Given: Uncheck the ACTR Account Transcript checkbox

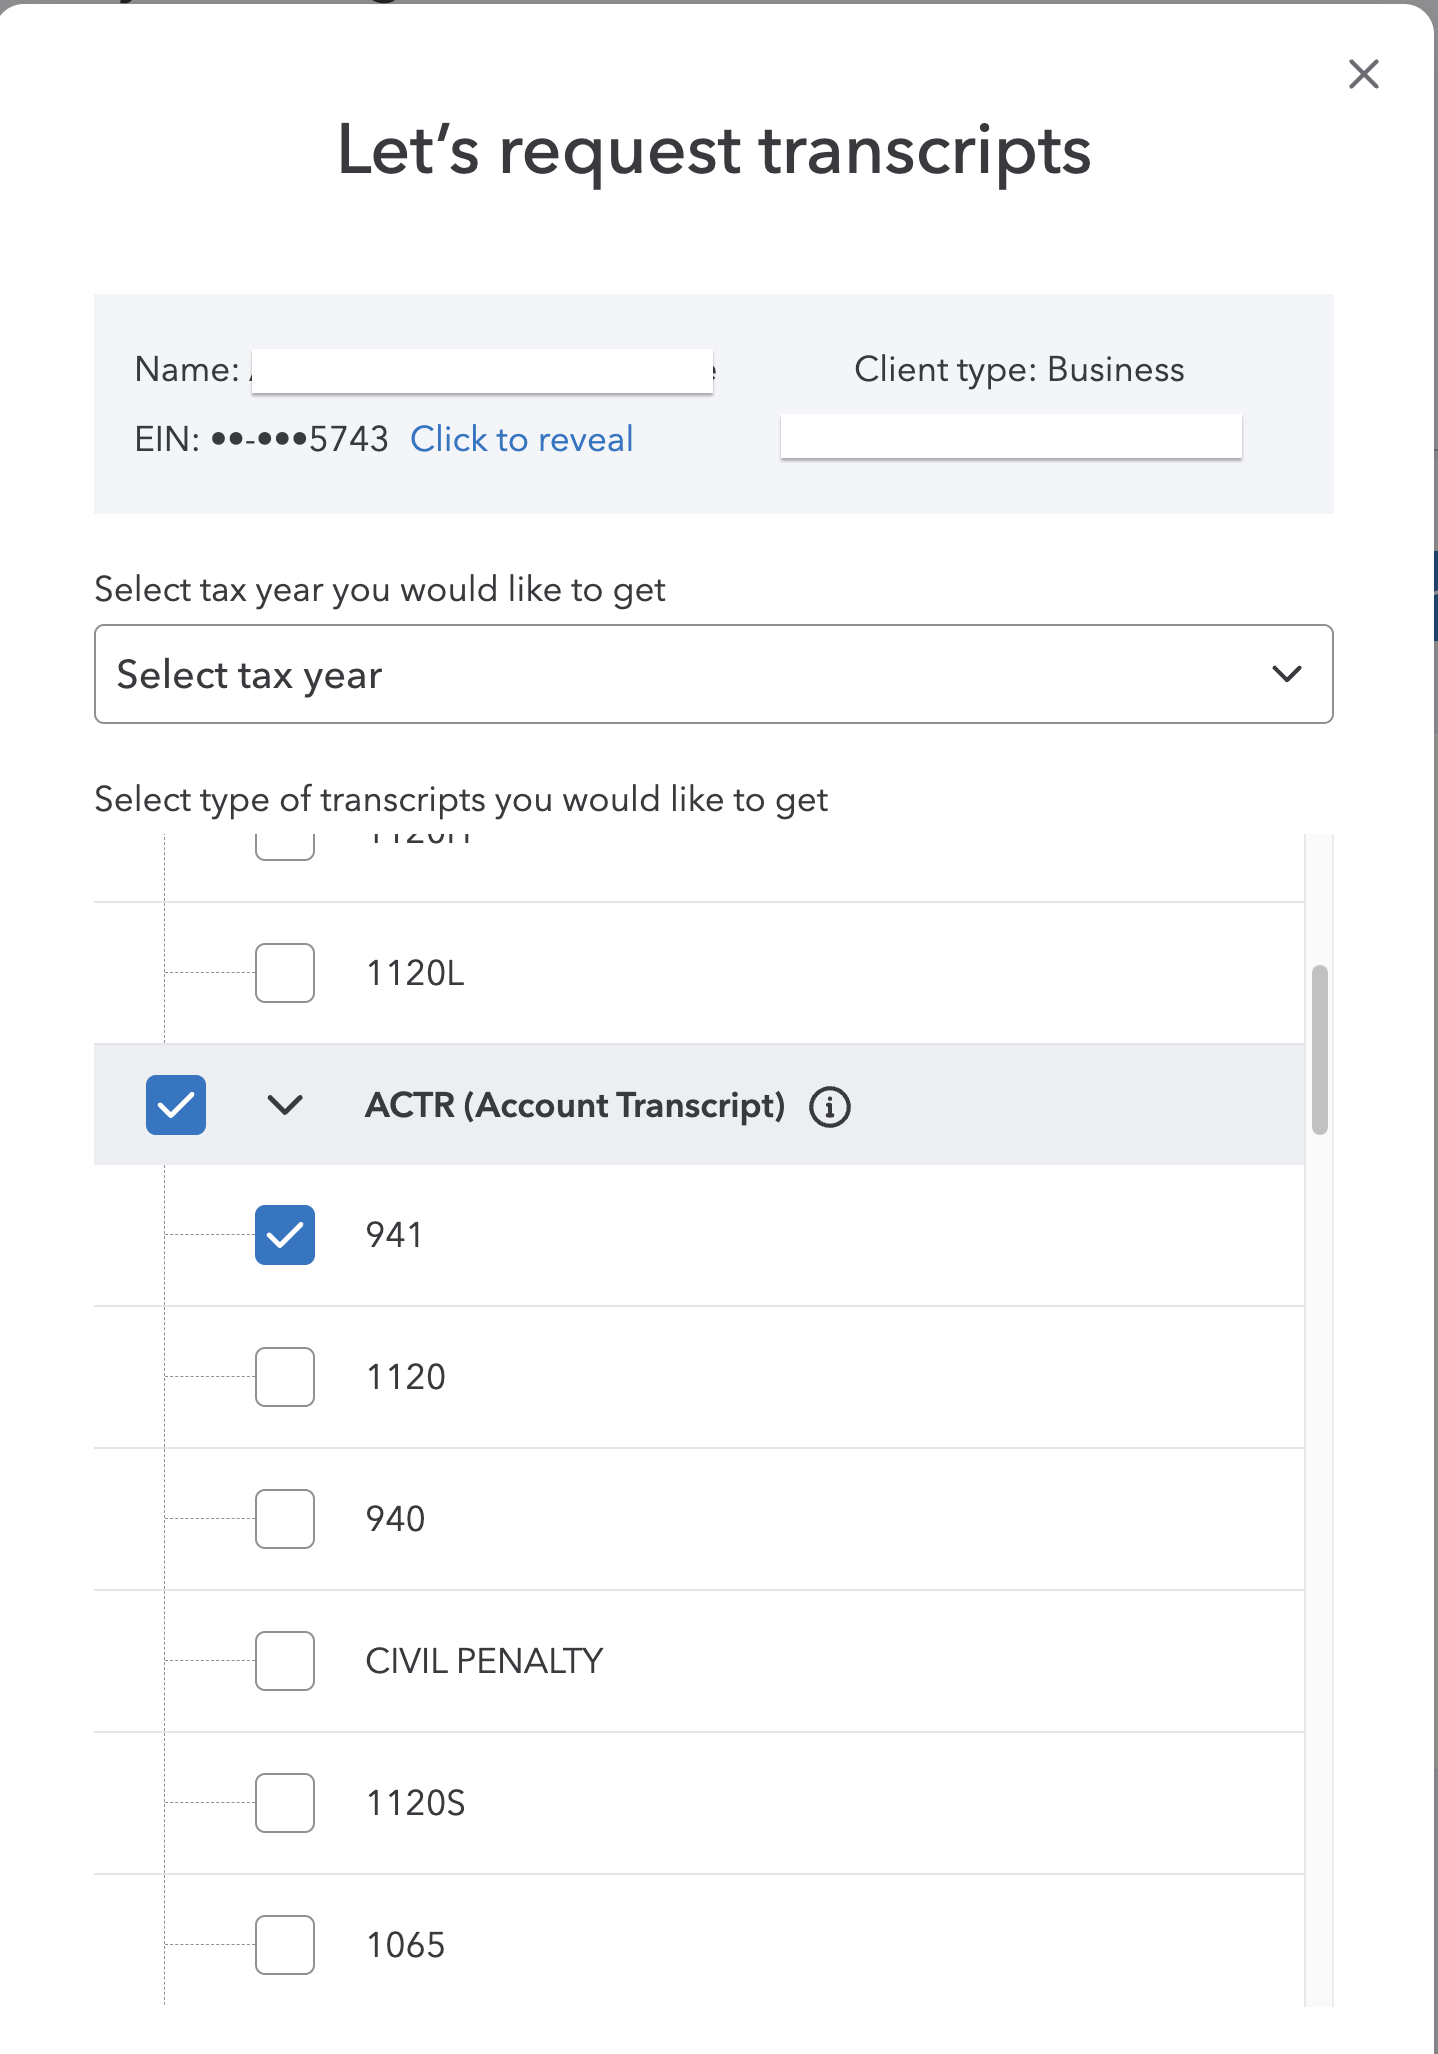Looking at the screenshot, I should click(x=176, y=1105).
